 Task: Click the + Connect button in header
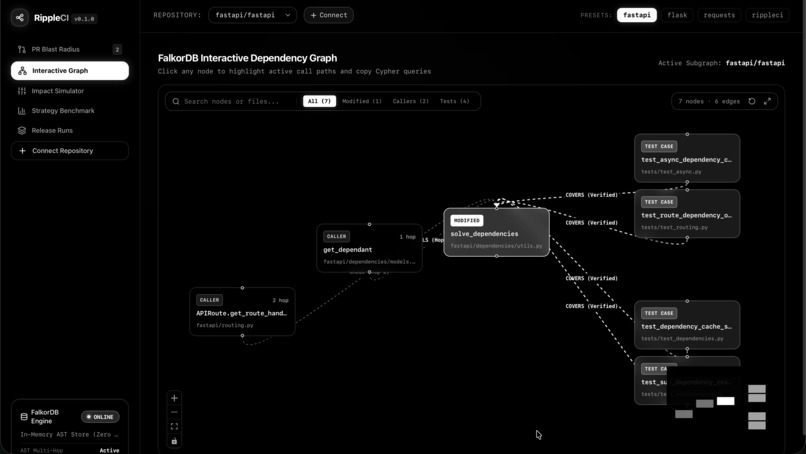click(x=328, y=15)
